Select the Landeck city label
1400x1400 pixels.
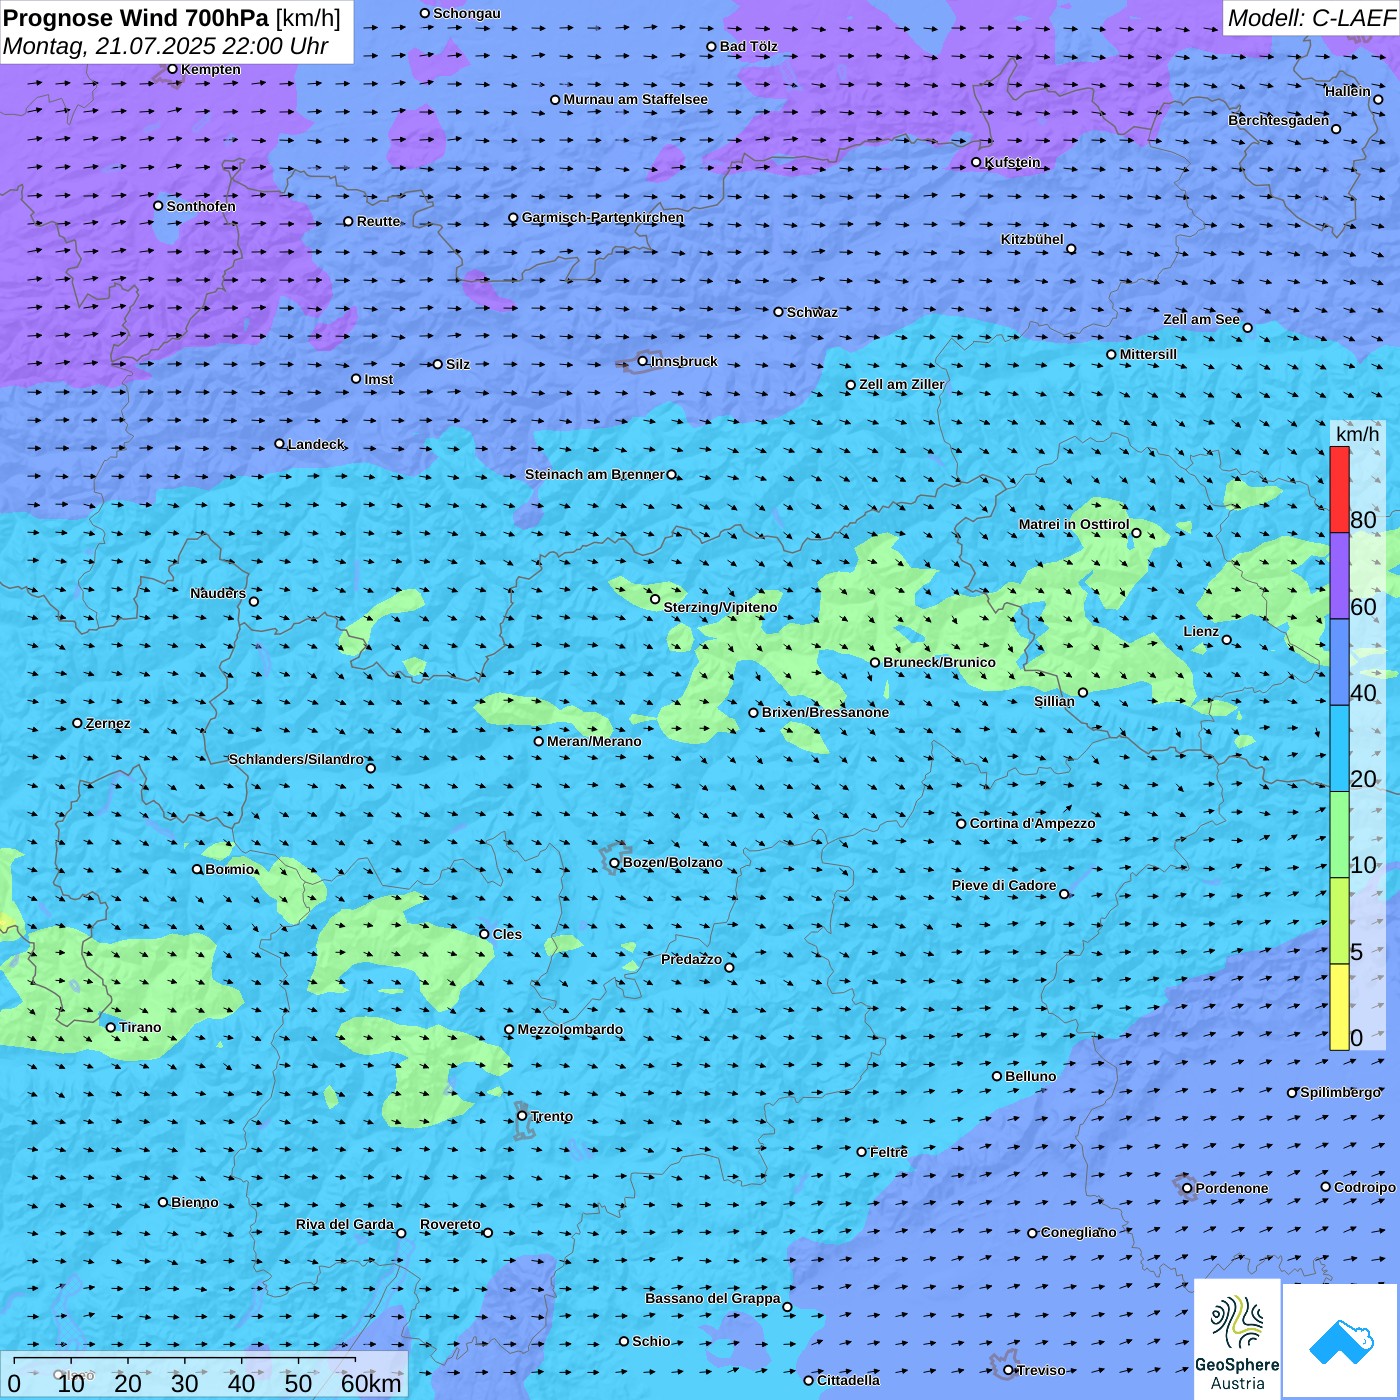point(316,444)
